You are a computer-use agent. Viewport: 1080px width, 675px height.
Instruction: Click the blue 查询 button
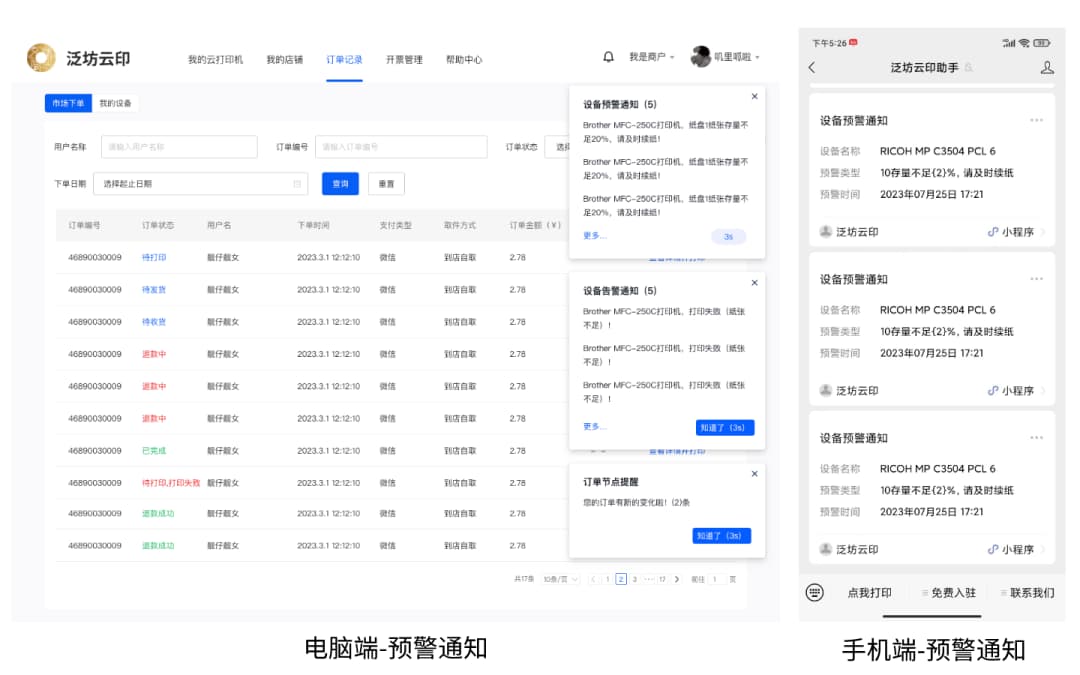click(340, 184)
